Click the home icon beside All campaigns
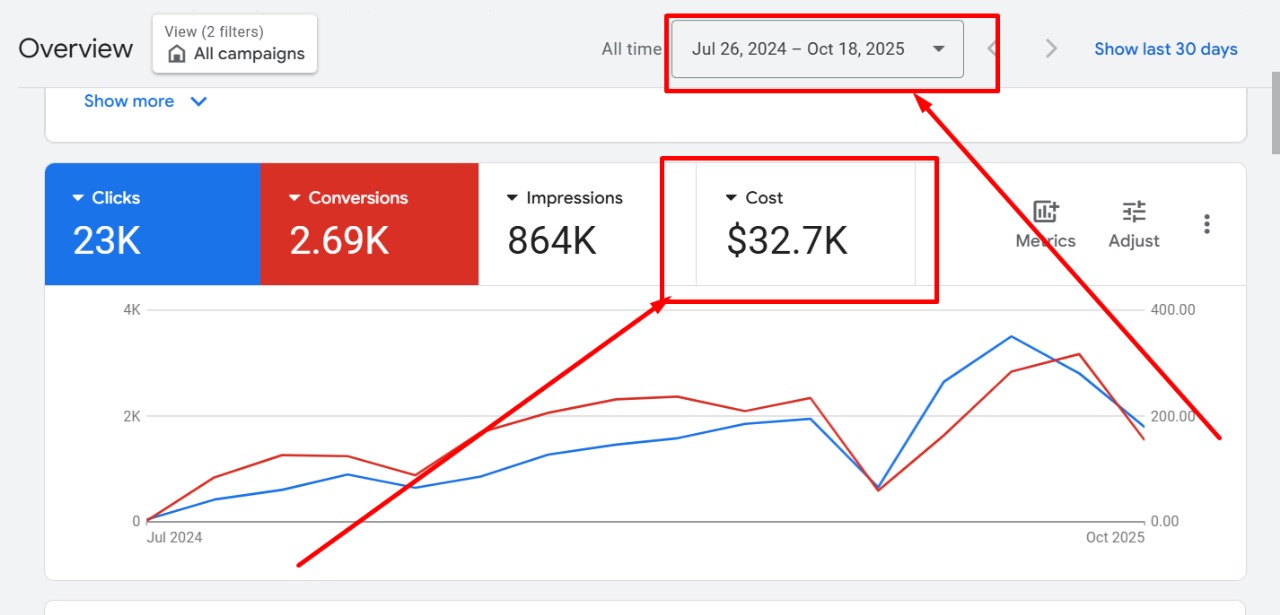The image size is (1280, 615). coord(177,54)
